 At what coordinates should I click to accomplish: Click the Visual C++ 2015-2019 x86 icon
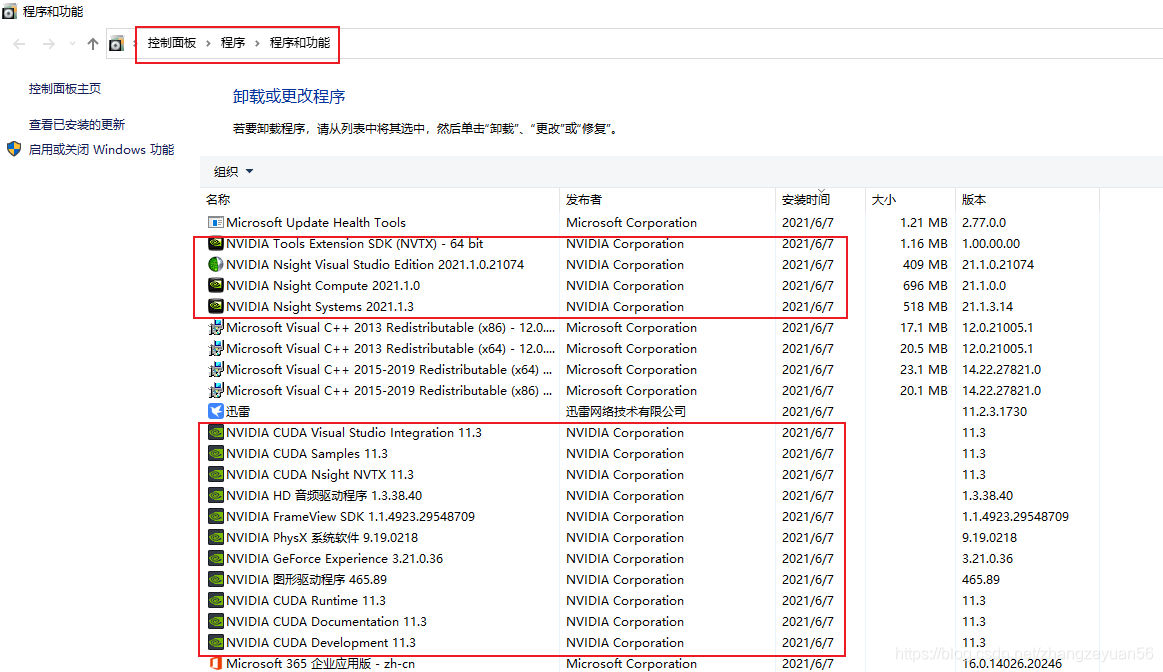coord(216,391)
